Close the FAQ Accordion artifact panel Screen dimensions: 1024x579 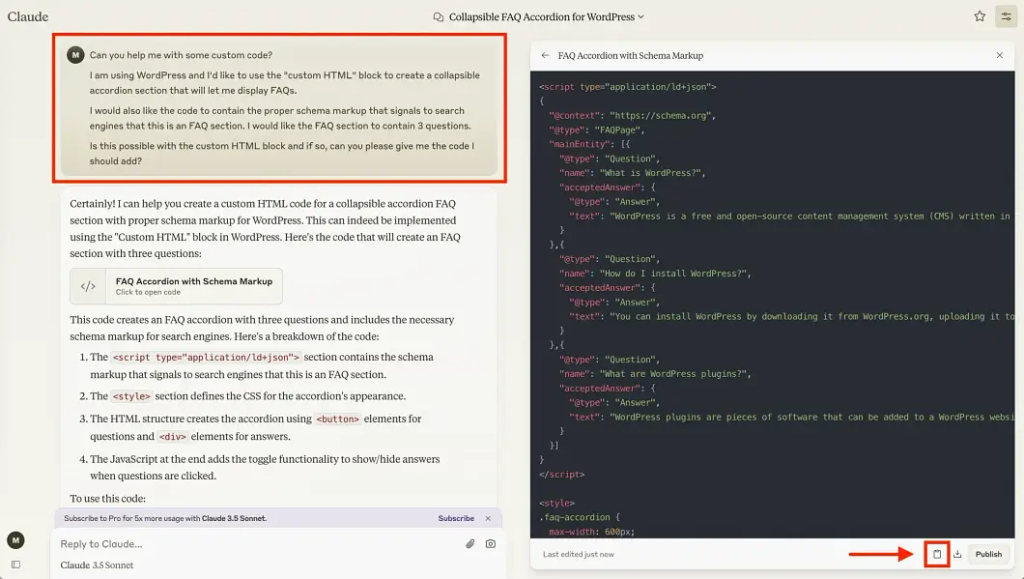(999, 55)
